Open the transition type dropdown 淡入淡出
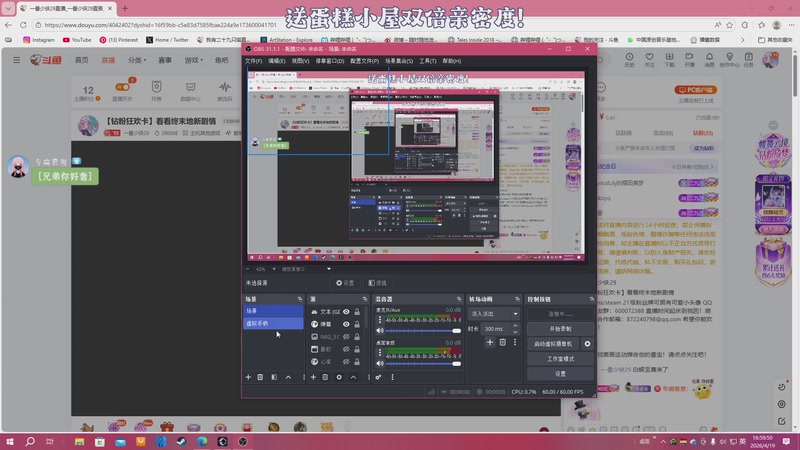This screenshot has width=800, height=450. pos(494,314)
